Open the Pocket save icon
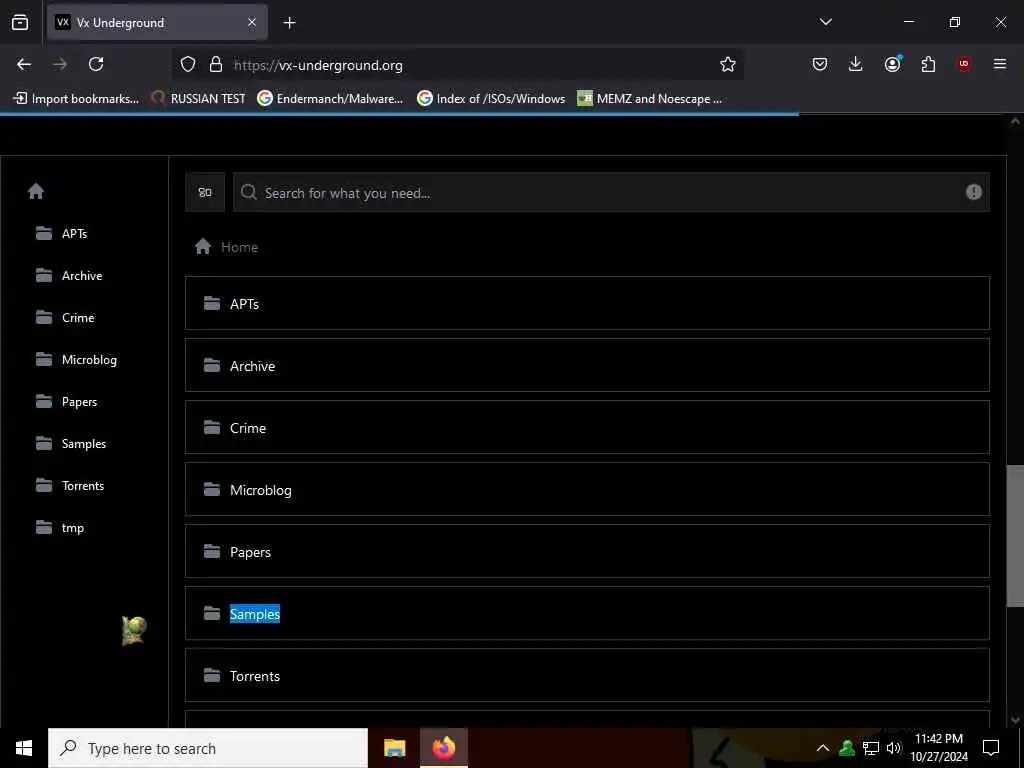The height and width of the screenshot is (768, 1024). point(820,64)
